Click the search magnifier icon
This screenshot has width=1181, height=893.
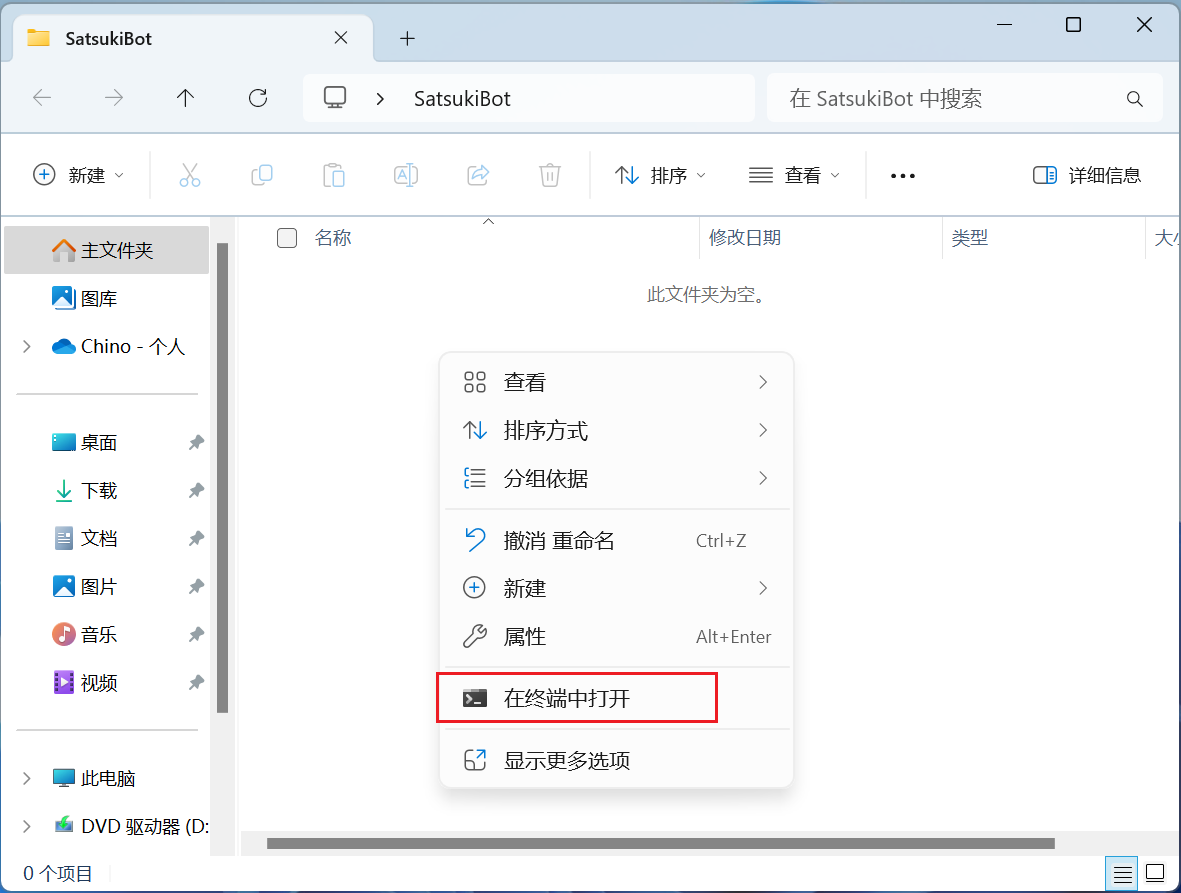1134,99
